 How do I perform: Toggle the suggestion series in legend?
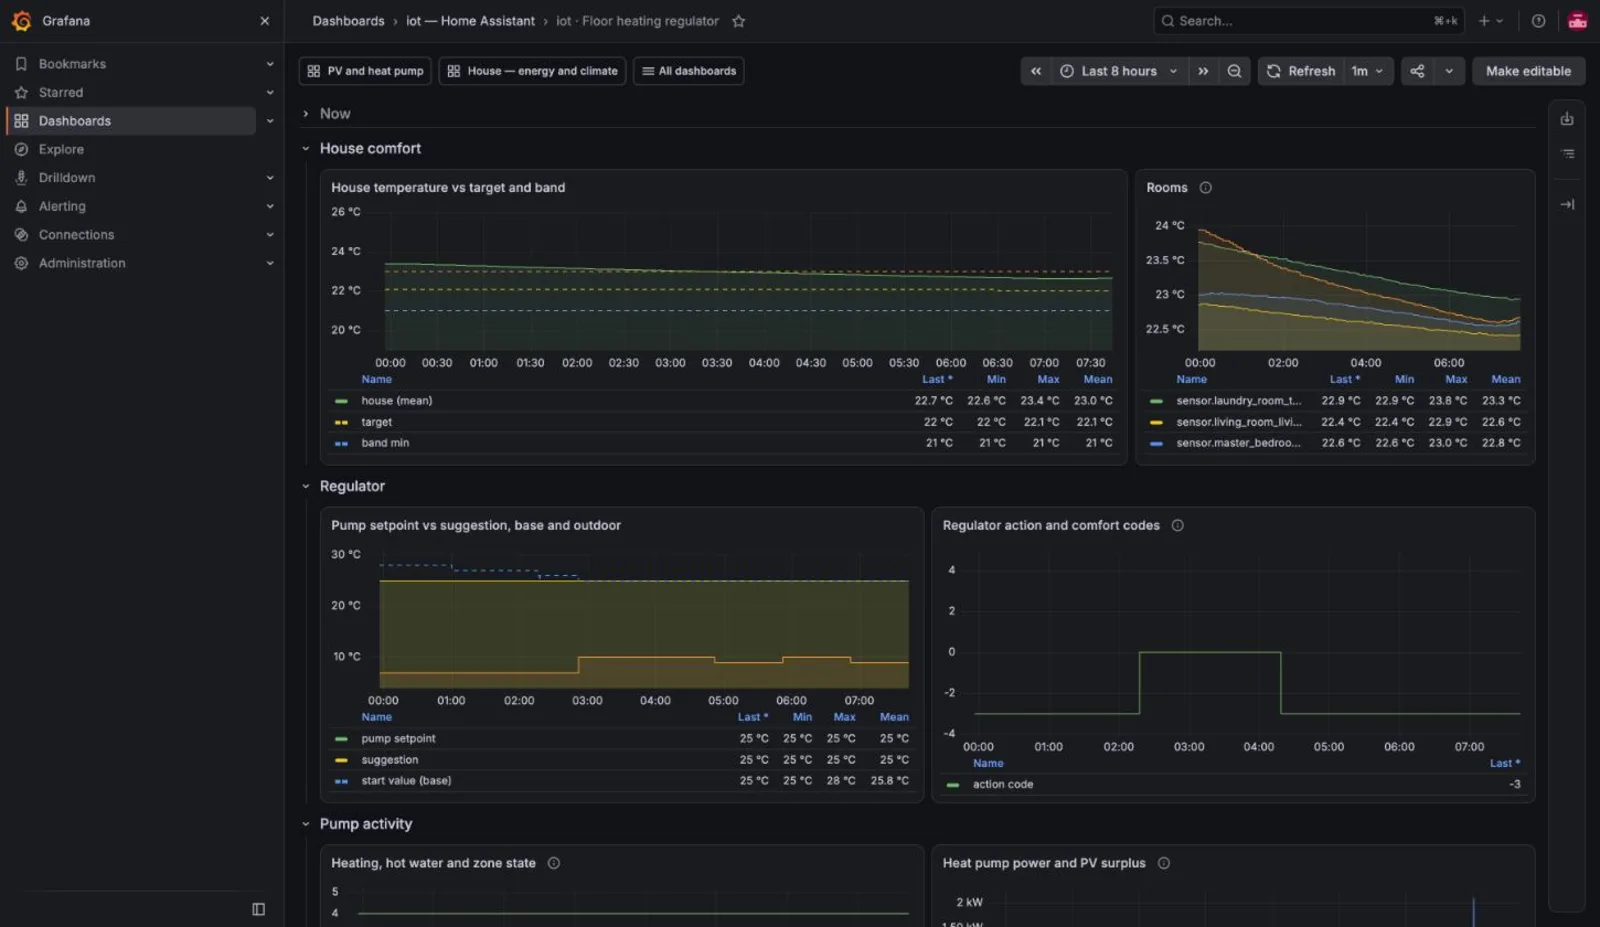[390, 760]
